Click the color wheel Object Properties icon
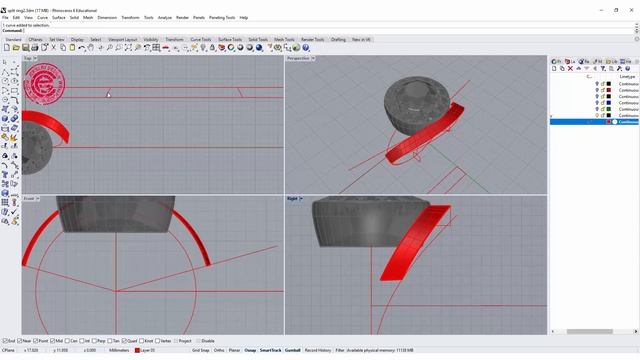Viewport: 640px width, 360px height. [231, 48]
